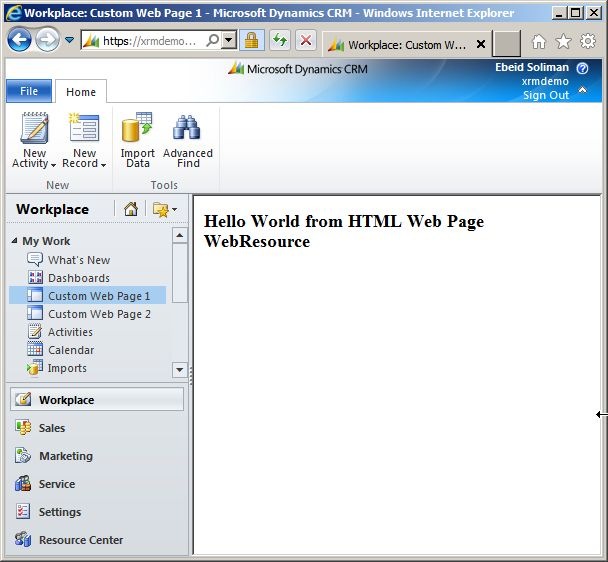Click the Hello World heading text
This screenshot has height=562, width=608.
(344, 231)
